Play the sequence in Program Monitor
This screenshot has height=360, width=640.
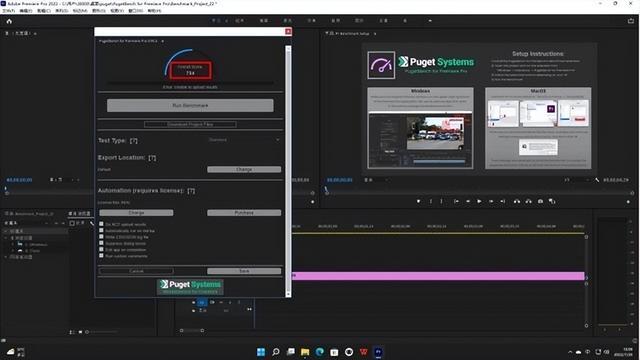[x=479, y=201]
